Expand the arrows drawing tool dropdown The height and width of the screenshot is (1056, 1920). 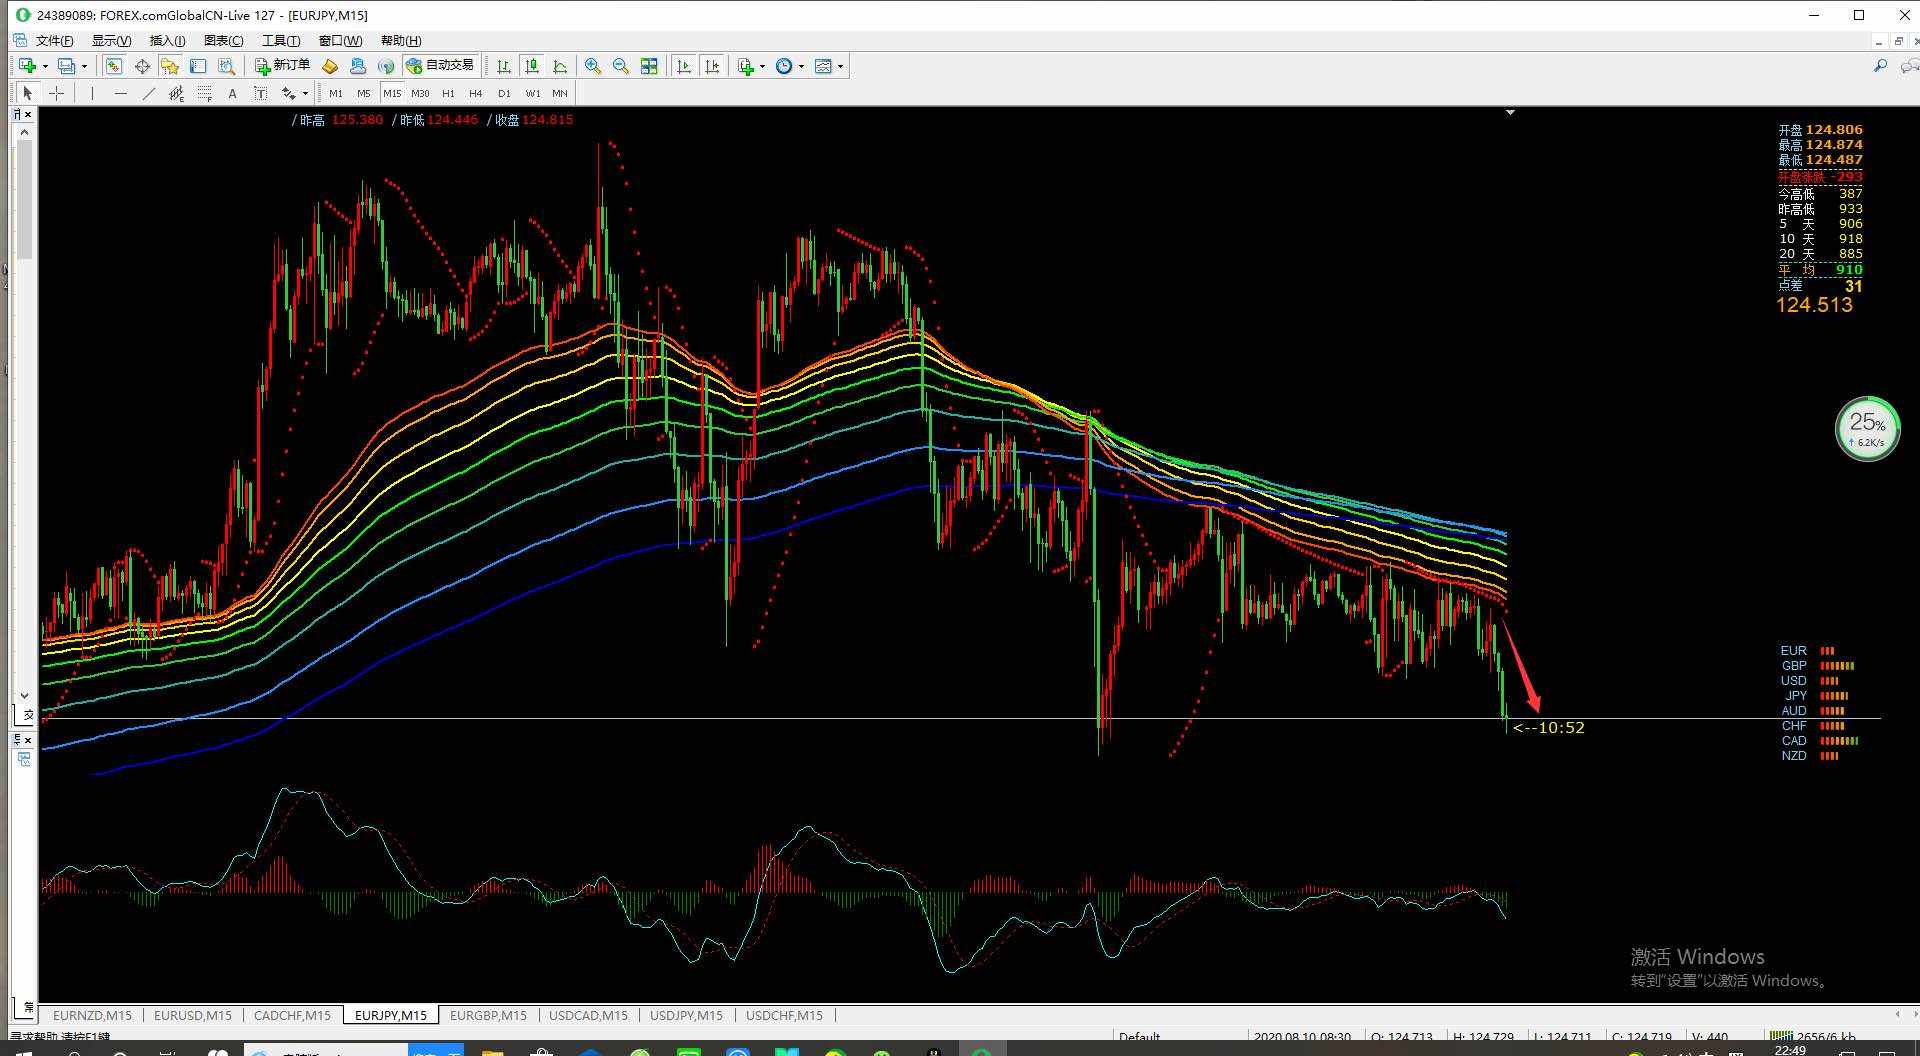coord(305,94)
